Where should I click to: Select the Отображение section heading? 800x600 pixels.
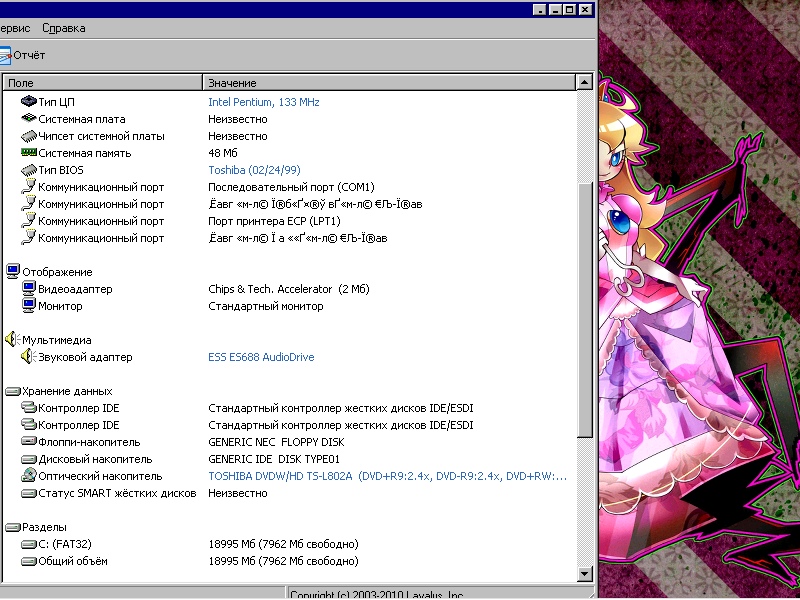click(57, 272)
